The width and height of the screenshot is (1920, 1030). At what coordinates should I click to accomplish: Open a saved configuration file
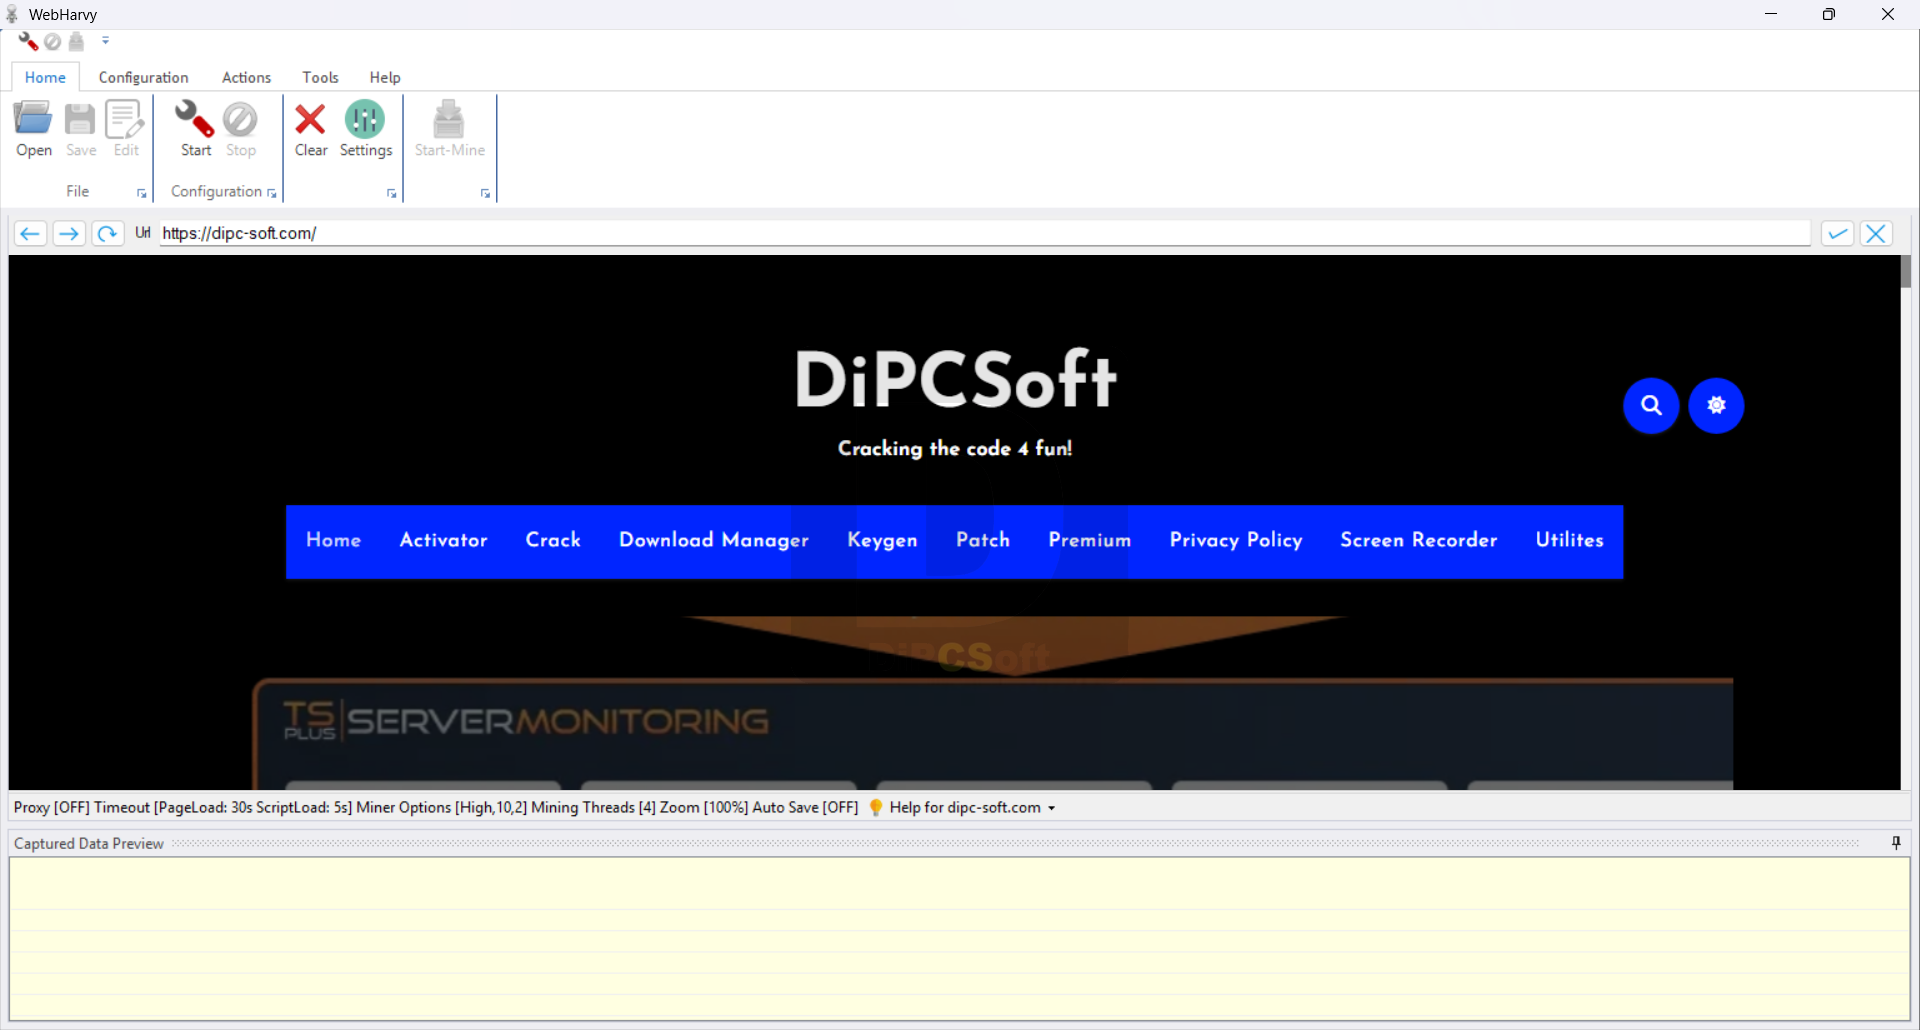[x=33, y=130]
